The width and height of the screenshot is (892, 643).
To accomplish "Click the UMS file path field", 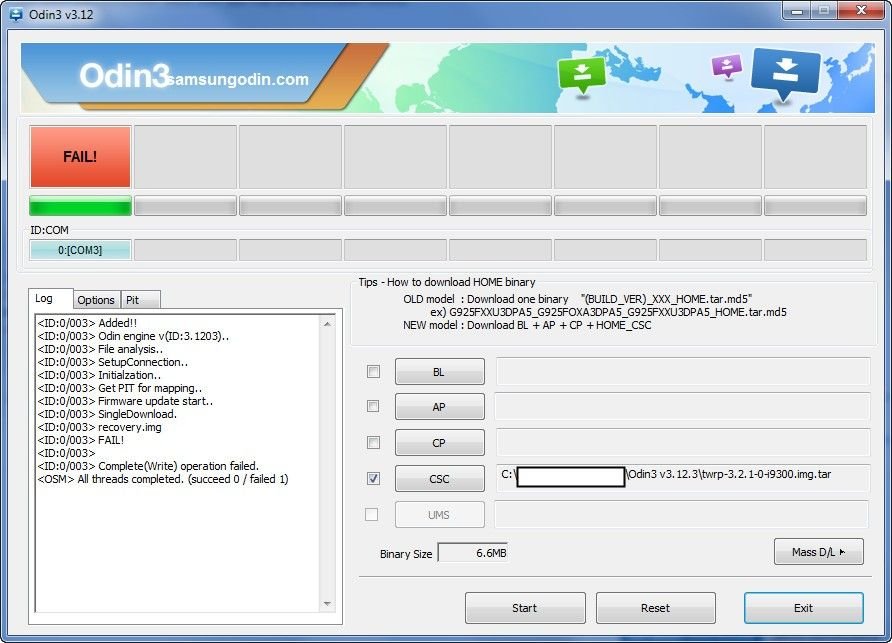I will point(682,514).
